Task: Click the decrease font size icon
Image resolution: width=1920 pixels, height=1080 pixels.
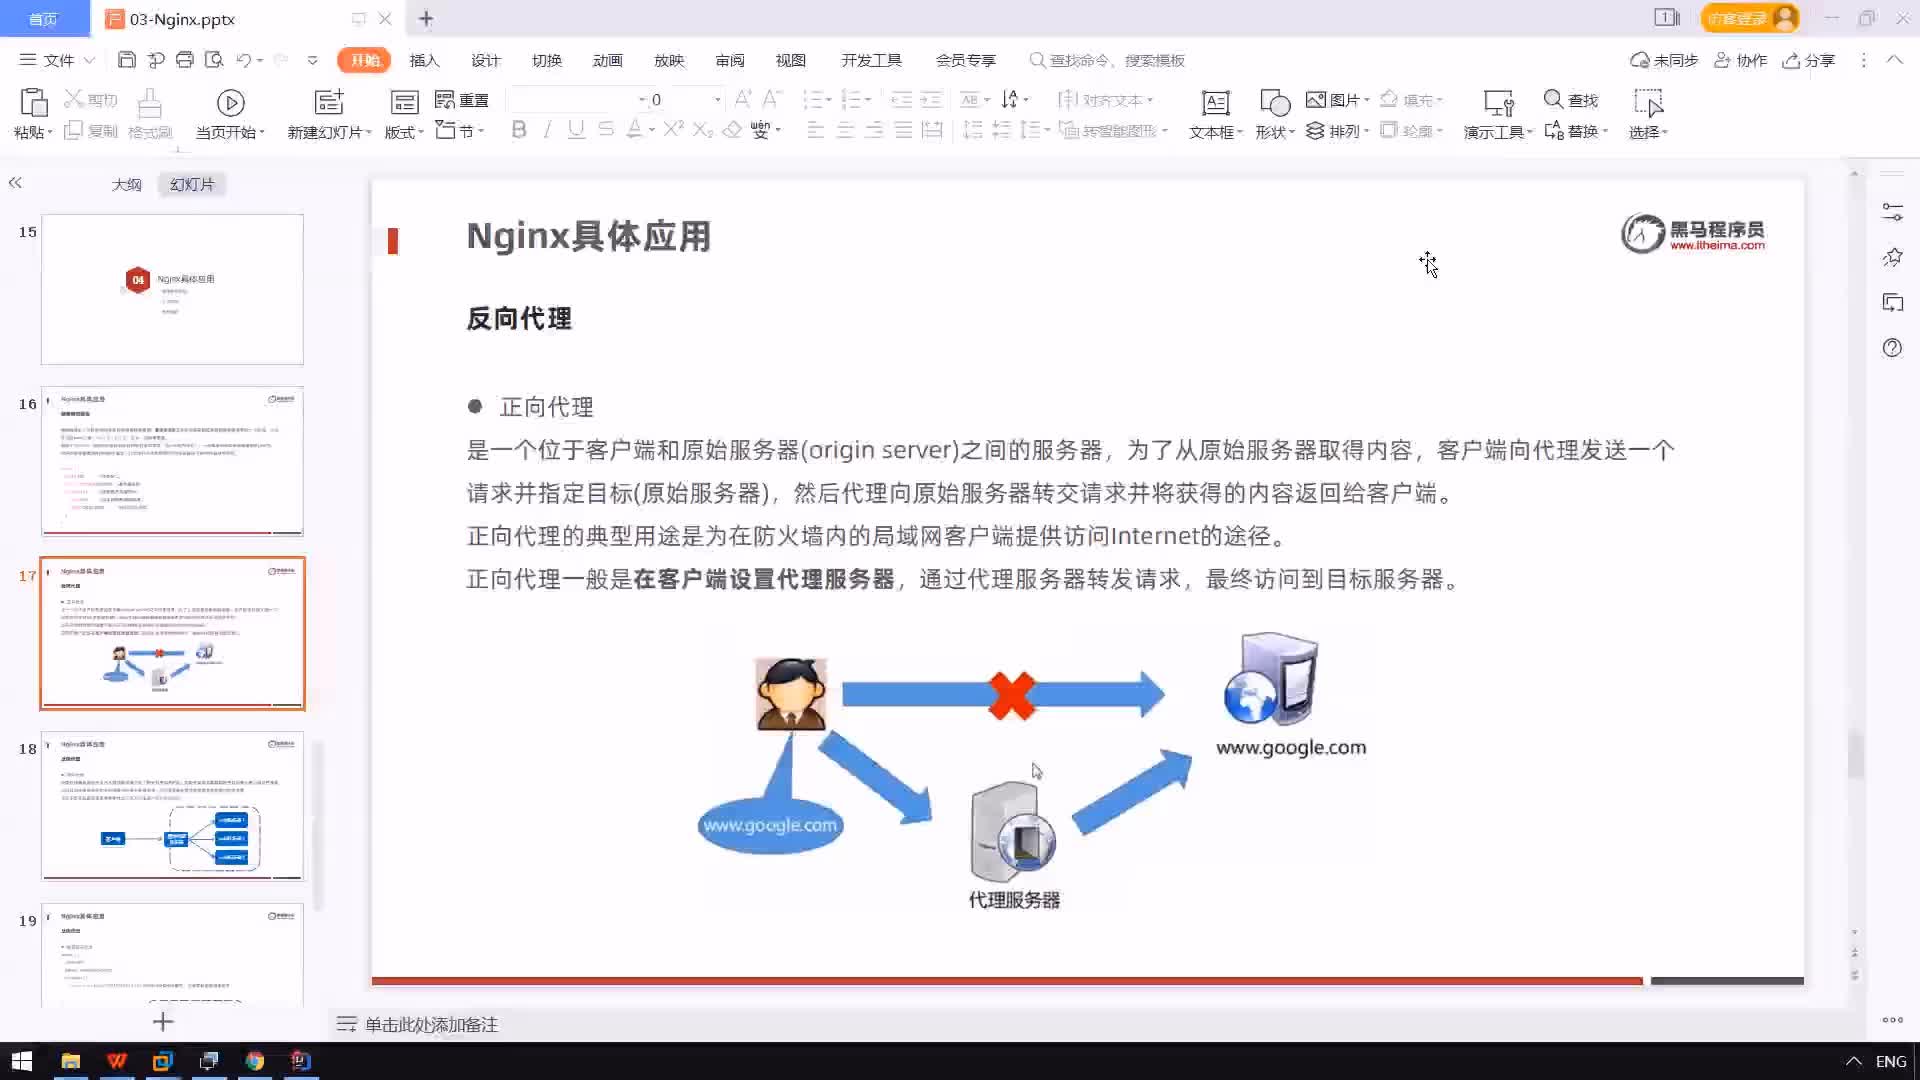Action: [771, 99]
